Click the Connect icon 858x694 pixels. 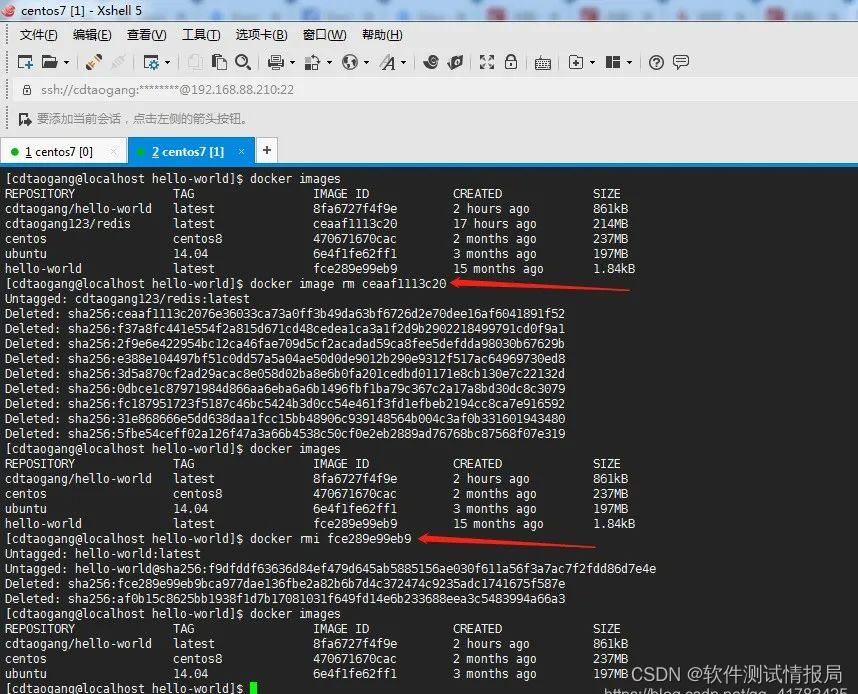(94, 62)
